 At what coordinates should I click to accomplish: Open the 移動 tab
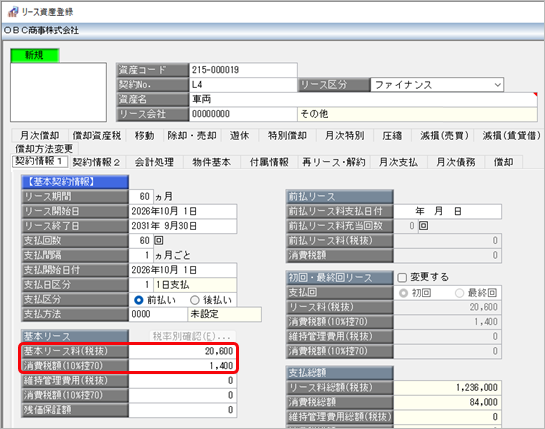[144, 135]
